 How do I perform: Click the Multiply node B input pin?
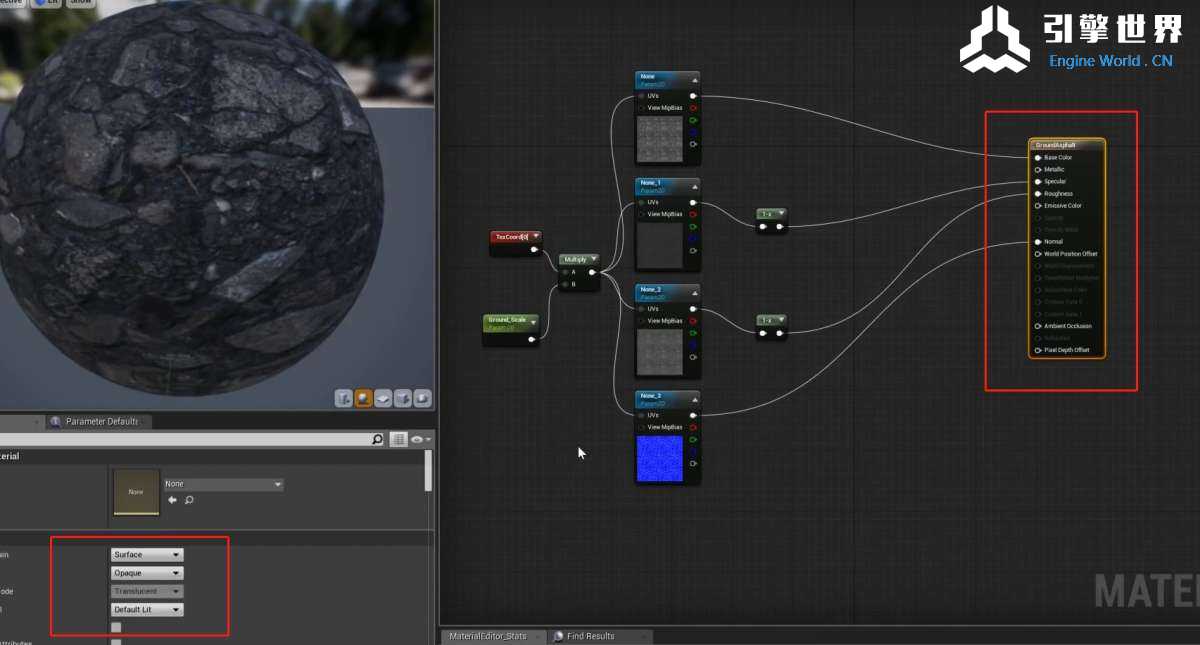coord(565,284)
